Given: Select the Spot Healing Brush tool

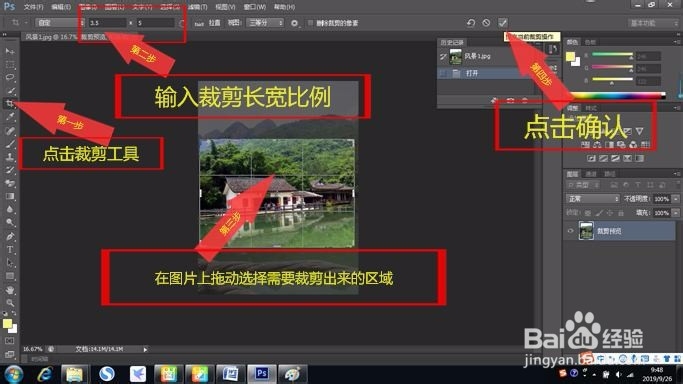Looking at the screenshot, I should [x=10, y=130].
